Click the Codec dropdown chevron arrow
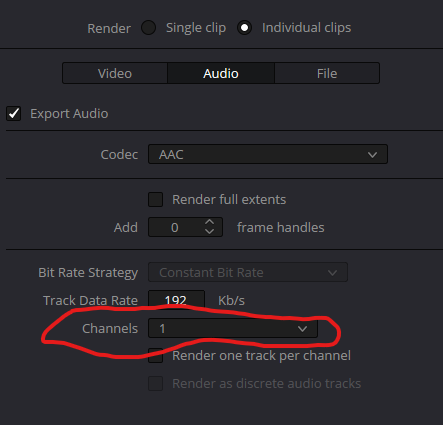This screenshot has height=425, width=443. [372, 155]
